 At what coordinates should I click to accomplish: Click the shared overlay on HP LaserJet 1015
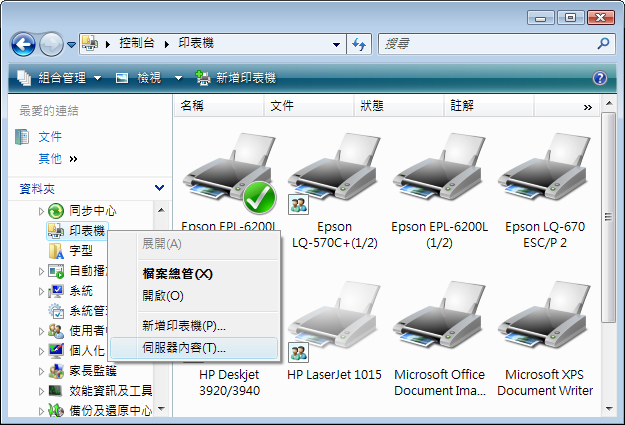(x=299, y=352)
